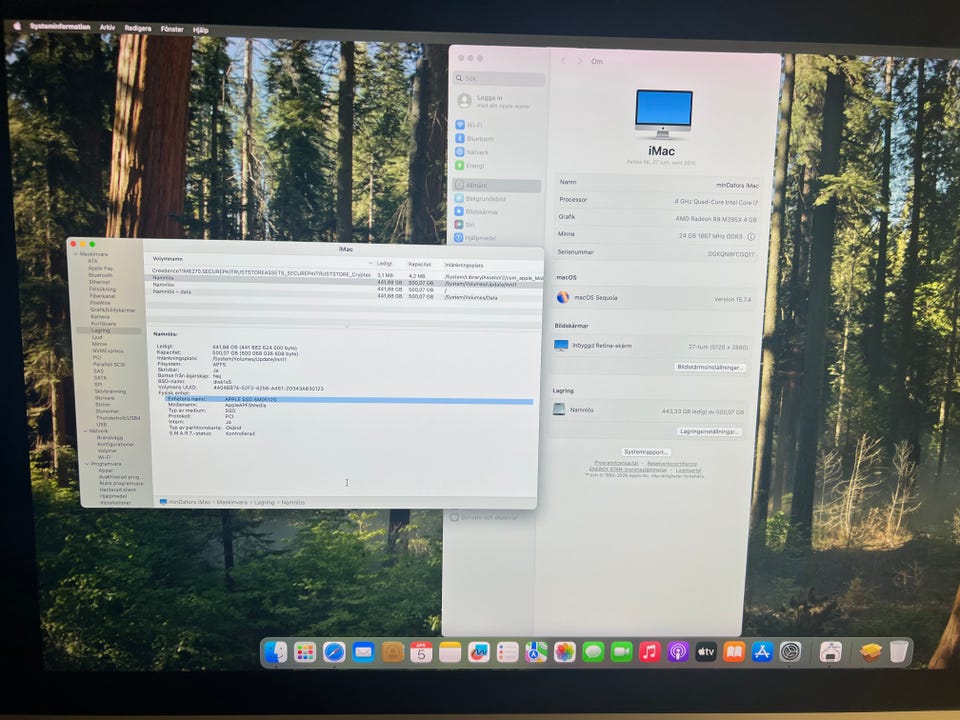Click System Settings icon in the Dock
This screenshot has width=960, height=720.
[790, 652]
